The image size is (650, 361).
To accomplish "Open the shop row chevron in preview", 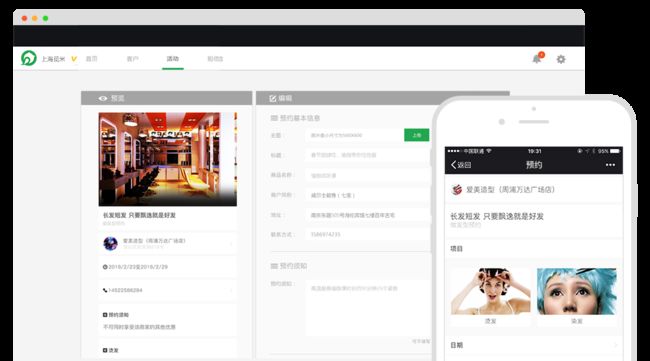I will [x=231, y=244].
